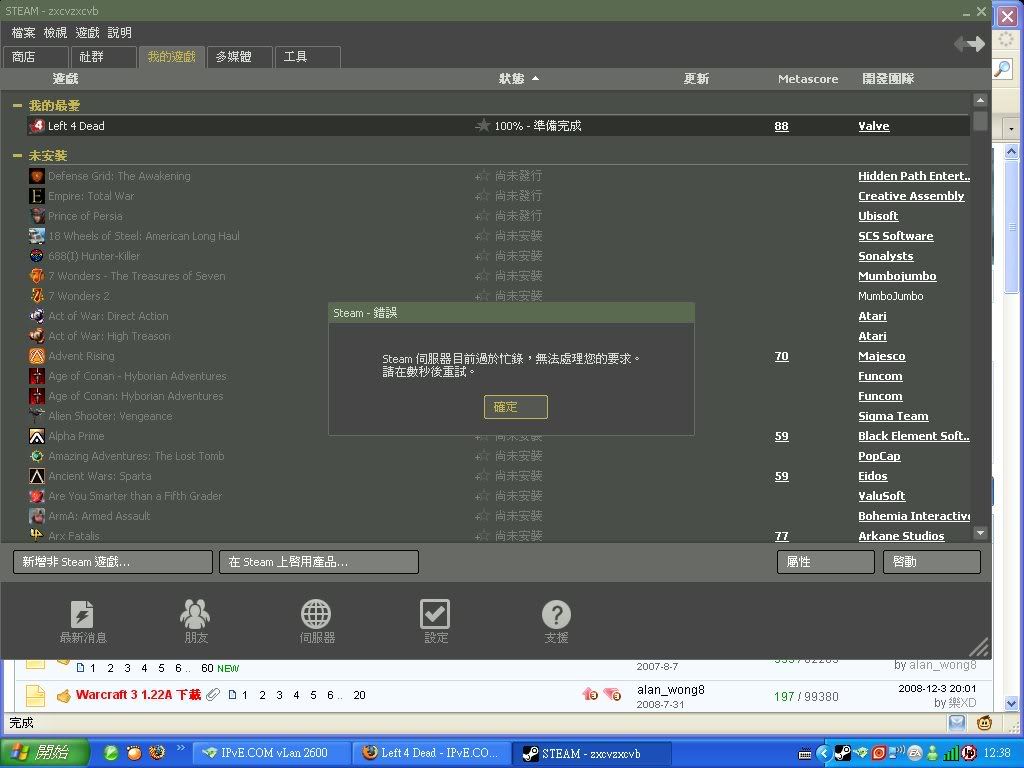
Task: Click the back/forward arrows icon
Action: click(x=968, y=44)
